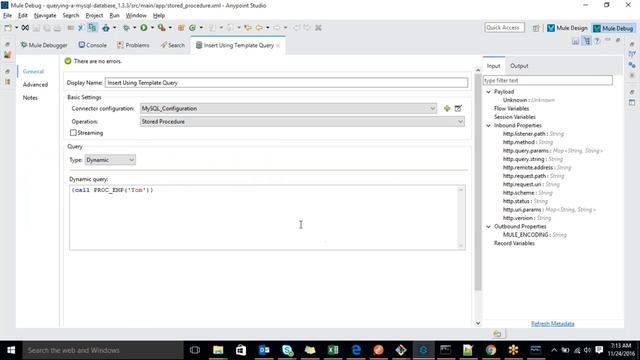Open the Operation dropdown
The height and width of the screenshot is (360, 640).
click(302, 122)
